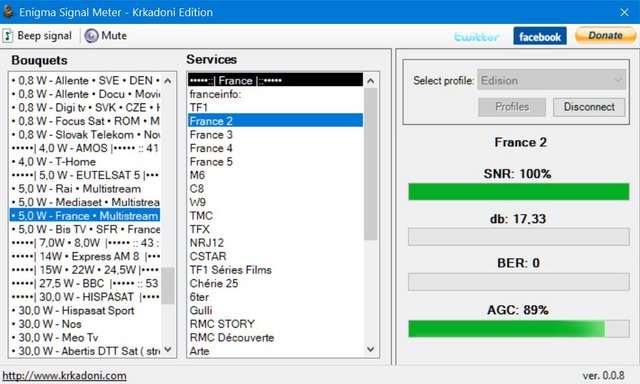Select the TMC service

276,215
